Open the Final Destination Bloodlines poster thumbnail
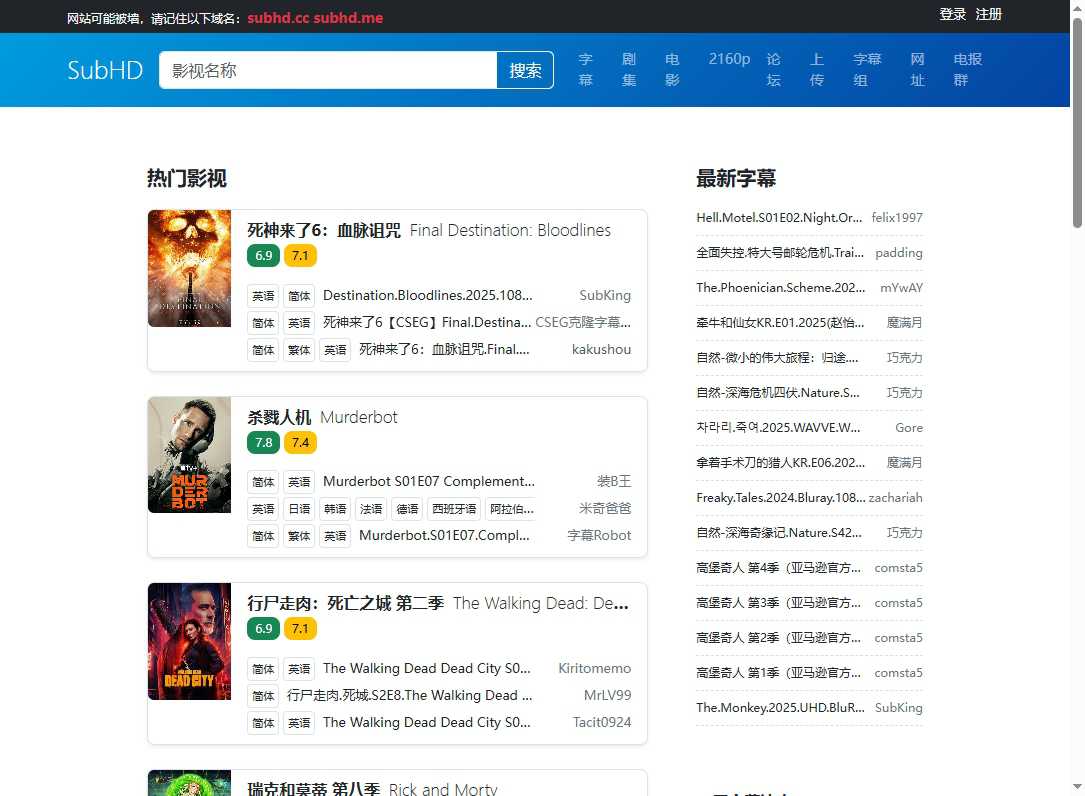 pyautogui.click(x=190, y=269)
